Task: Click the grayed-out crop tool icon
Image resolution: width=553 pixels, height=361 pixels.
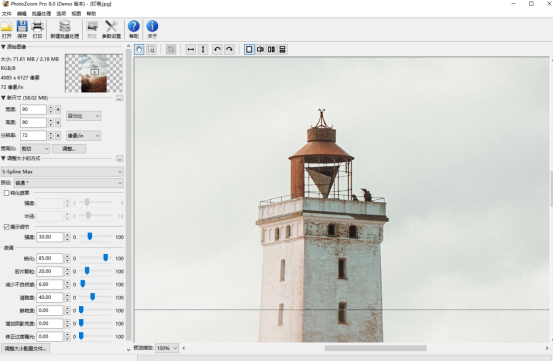Action: click(171, 49)
